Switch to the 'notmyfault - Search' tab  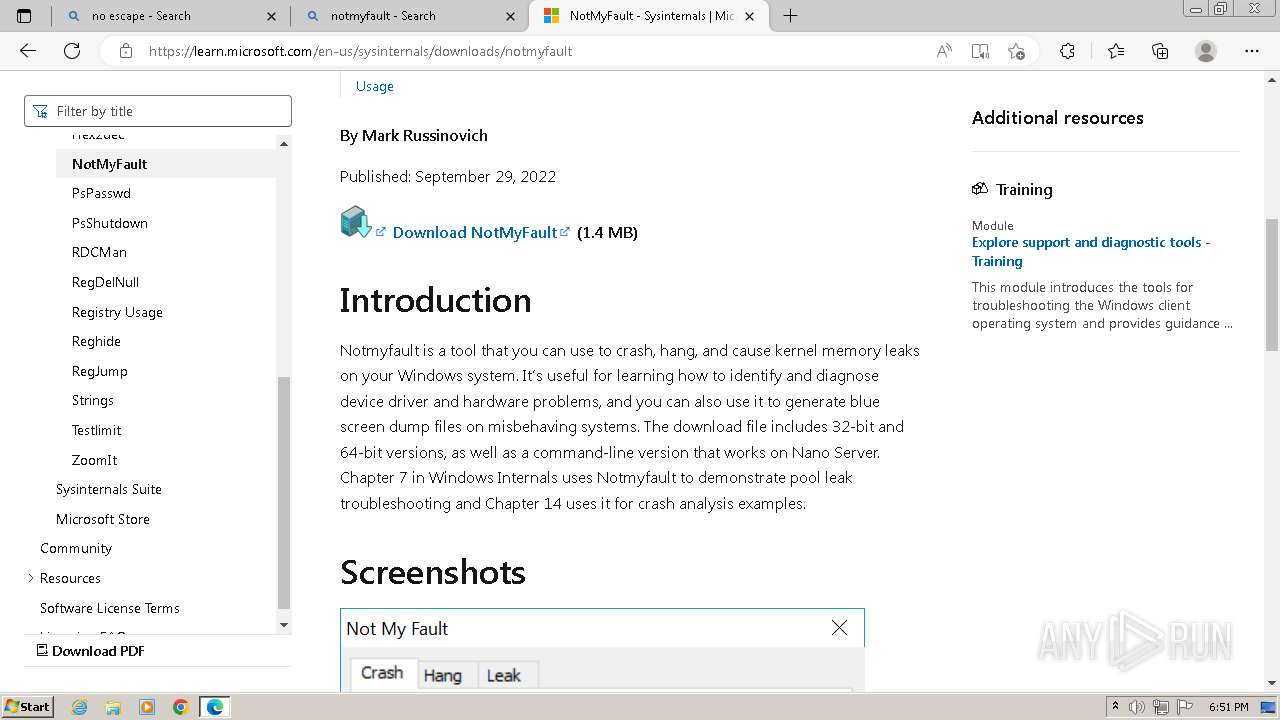point(408,16)
